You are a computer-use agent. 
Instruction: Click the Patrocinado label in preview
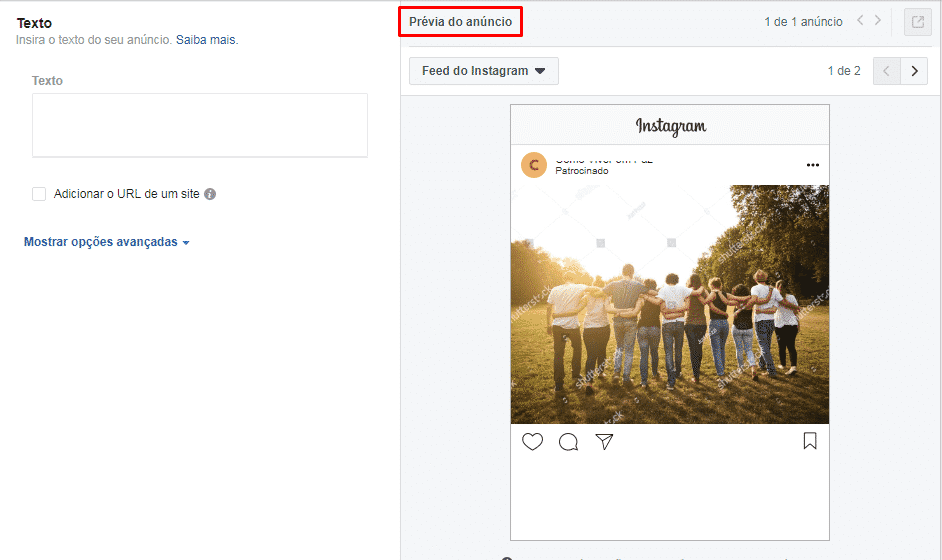[582, 171]
